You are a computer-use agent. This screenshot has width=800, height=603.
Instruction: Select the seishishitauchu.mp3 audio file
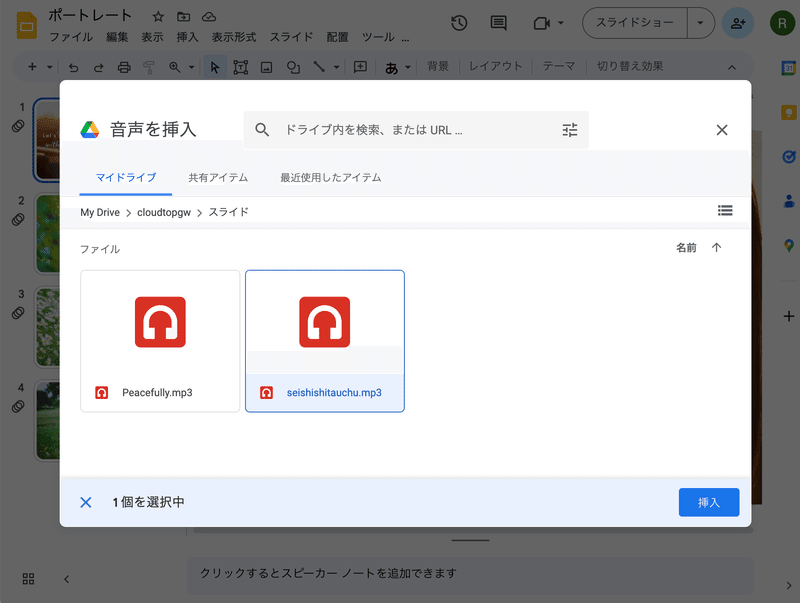[x=324, y=341]
